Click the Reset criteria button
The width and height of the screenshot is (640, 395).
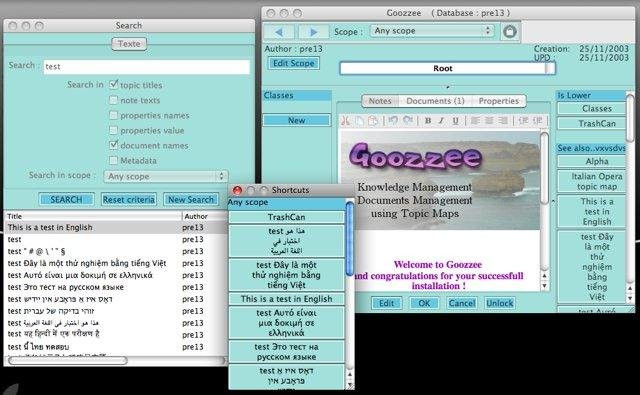[x=129, y=200]
